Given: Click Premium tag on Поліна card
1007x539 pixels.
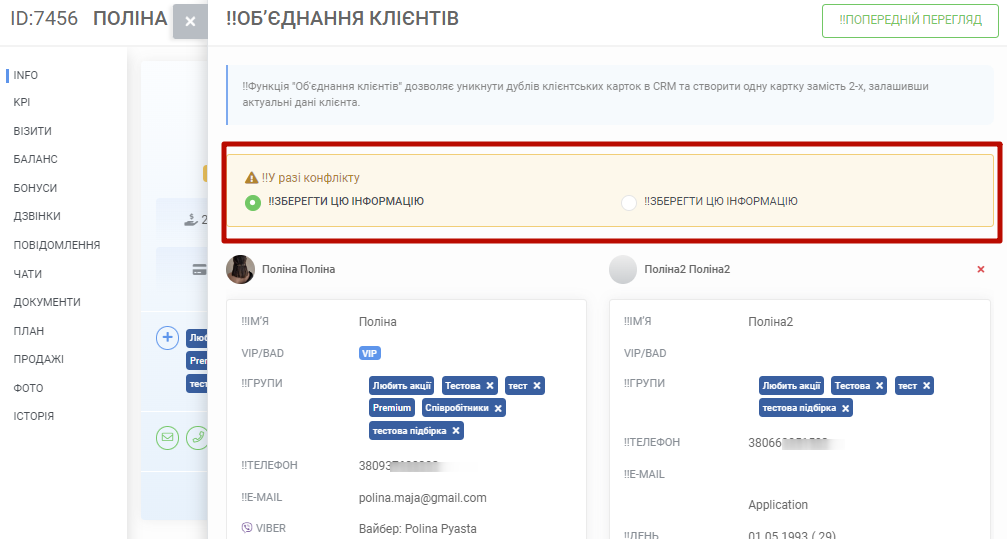Looking at the screenshot, I should coord(392,408).
